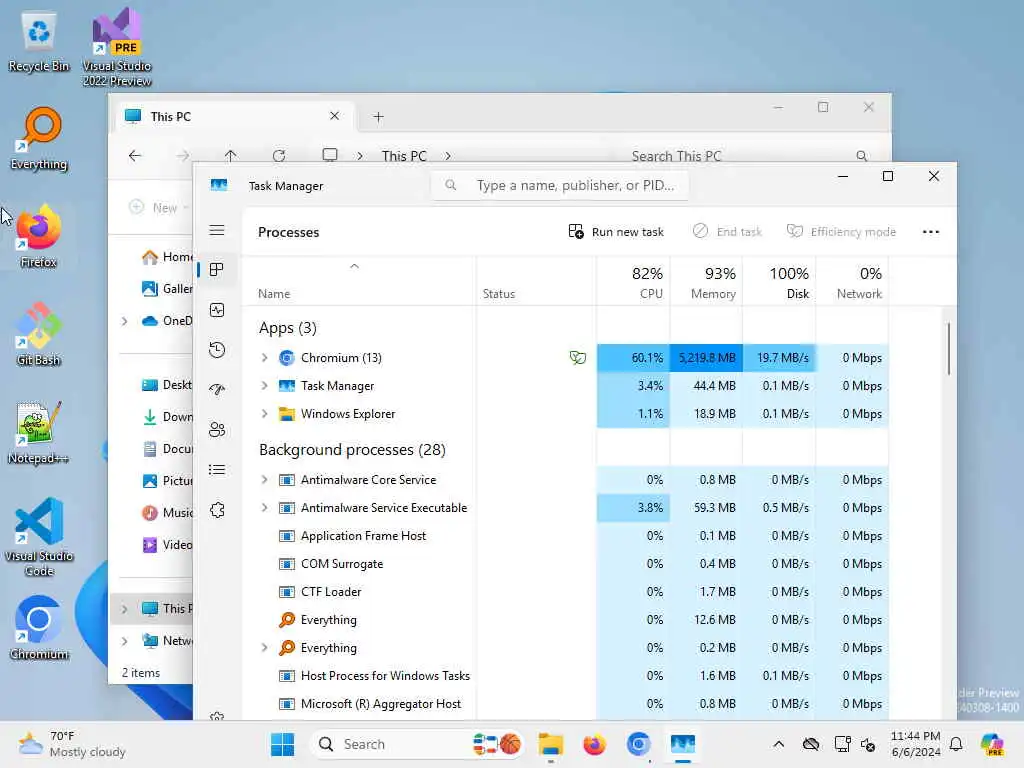The height and width of the screenshot is (768, 1024).
Task: Select Visual Studio 2022 Preview desktop icon
Action: coord(117,47)
